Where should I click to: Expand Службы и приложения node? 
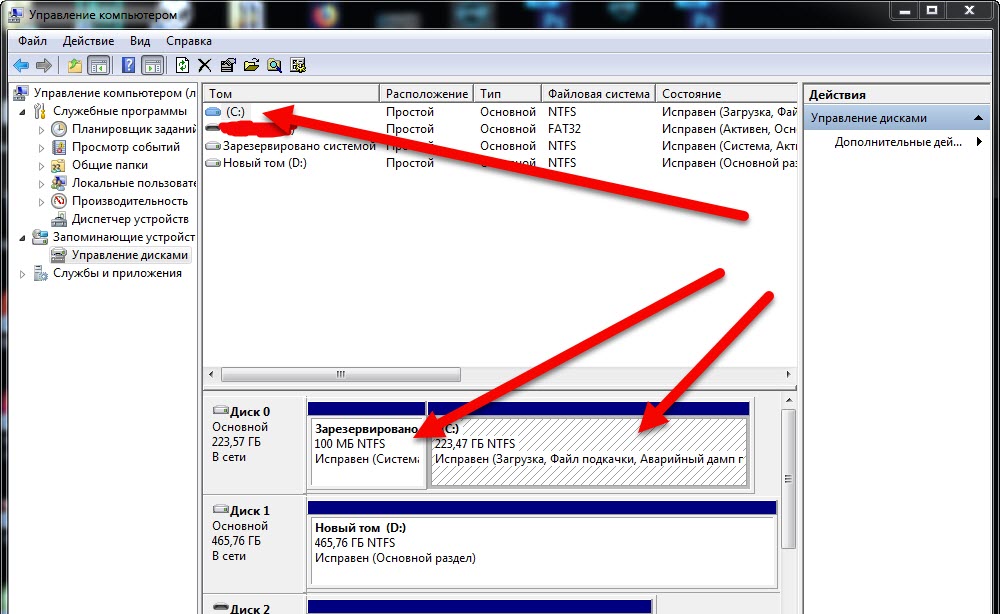click(23, 274)
